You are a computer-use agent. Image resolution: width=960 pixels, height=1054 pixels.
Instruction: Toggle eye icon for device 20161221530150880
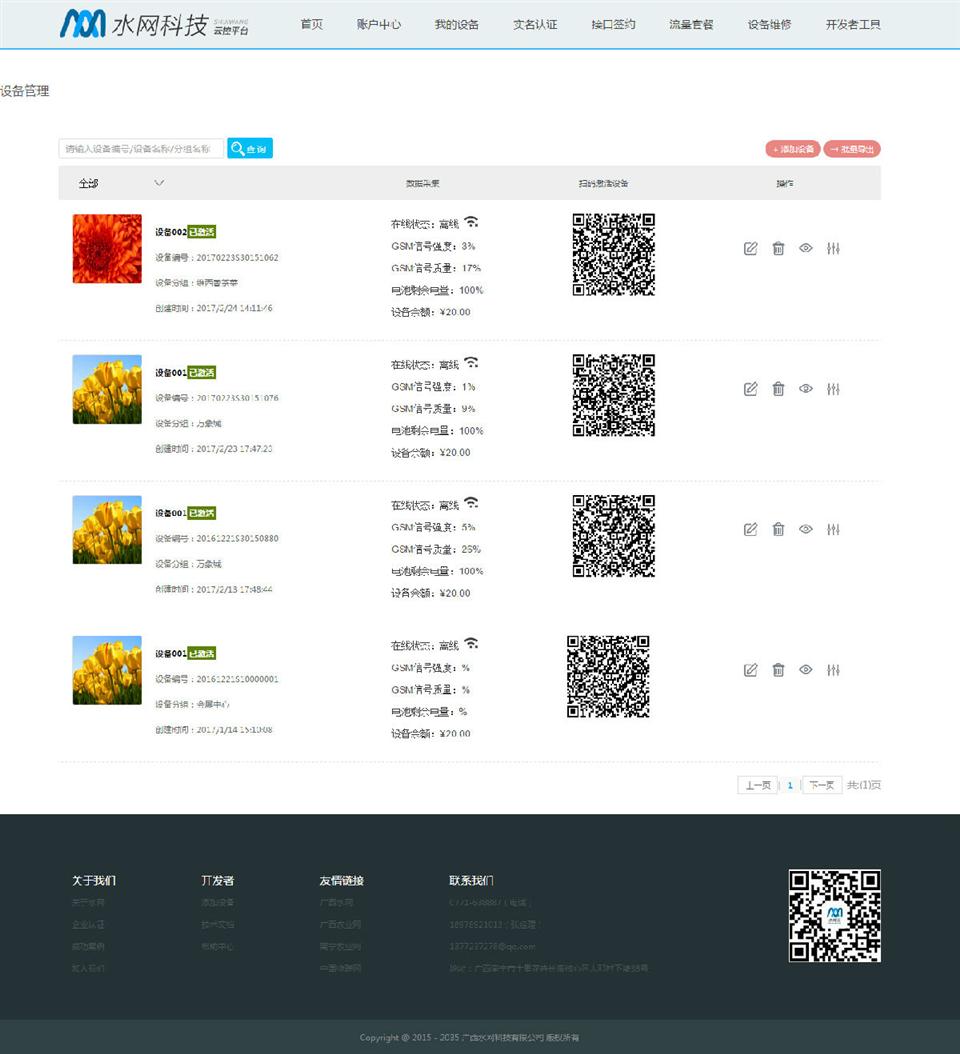click(806, 530)
